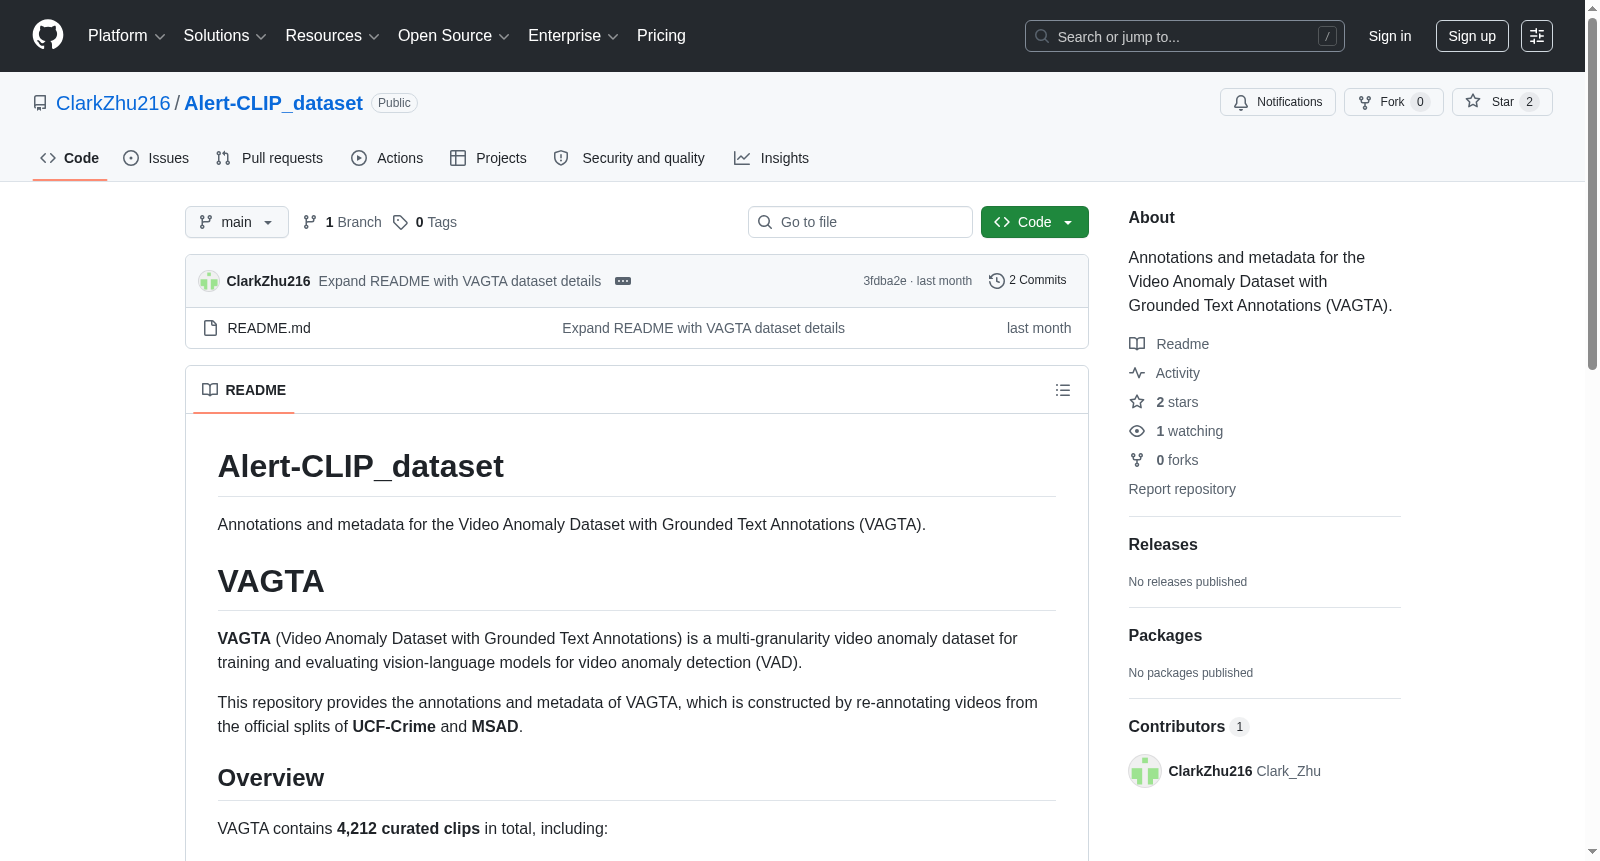Open the Pull requests tab
Image resolution: width=1600 pixels, height=861 pixels.
(x=269, y=158)
